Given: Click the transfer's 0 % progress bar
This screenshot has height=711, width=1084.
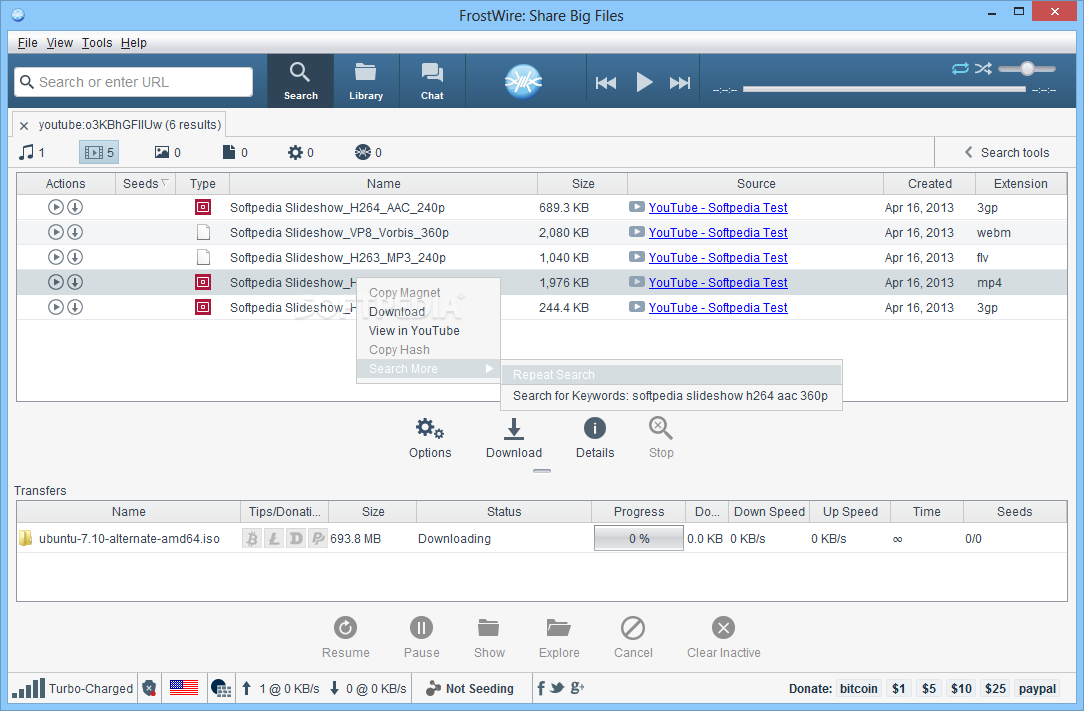Looking at the screenshot, I should (639, 538).
